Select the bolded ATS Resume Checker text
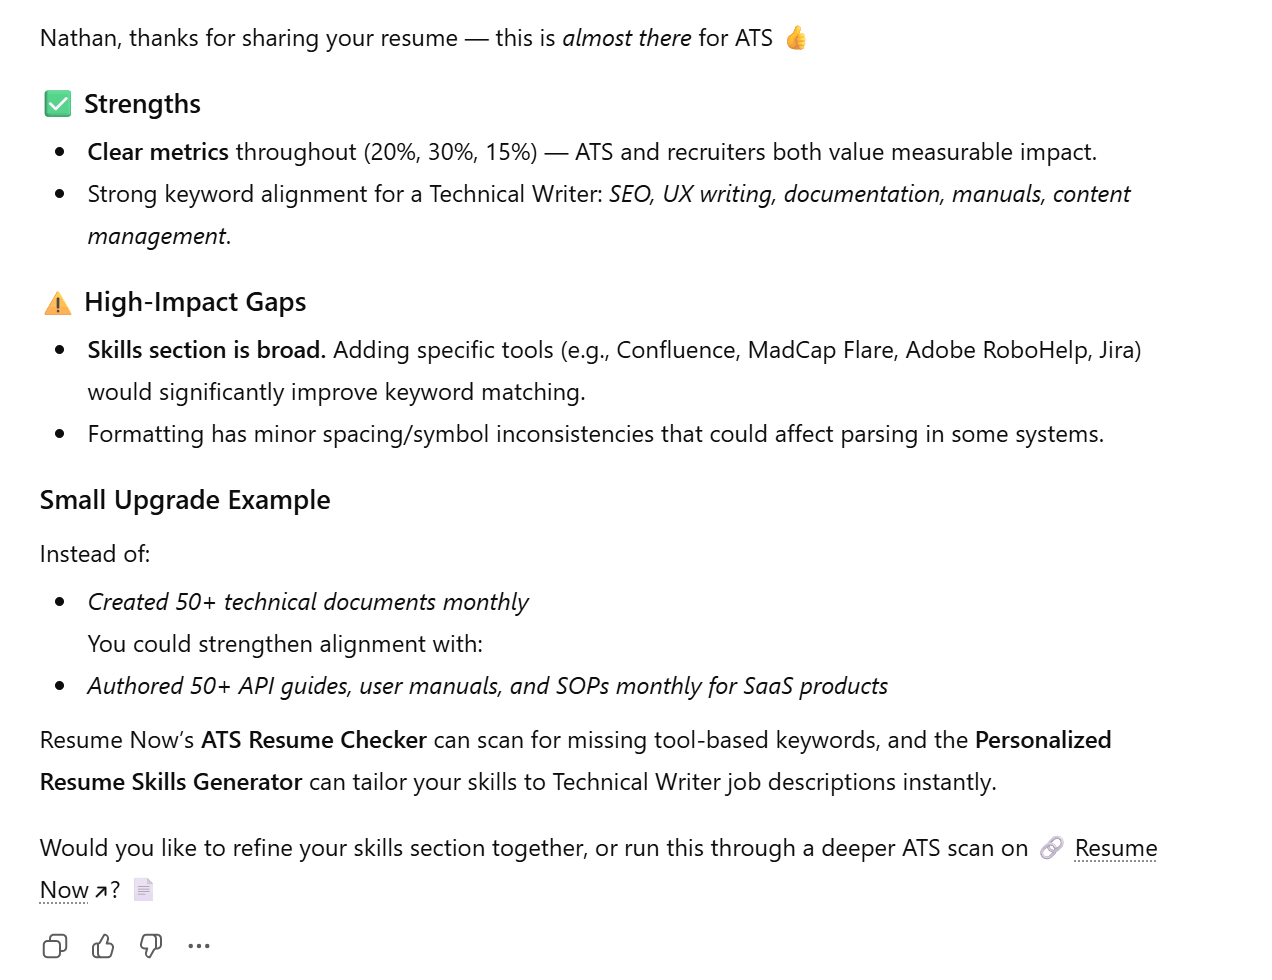The image size is (1272, 980). pyautogui.click(x=313, y=740)
